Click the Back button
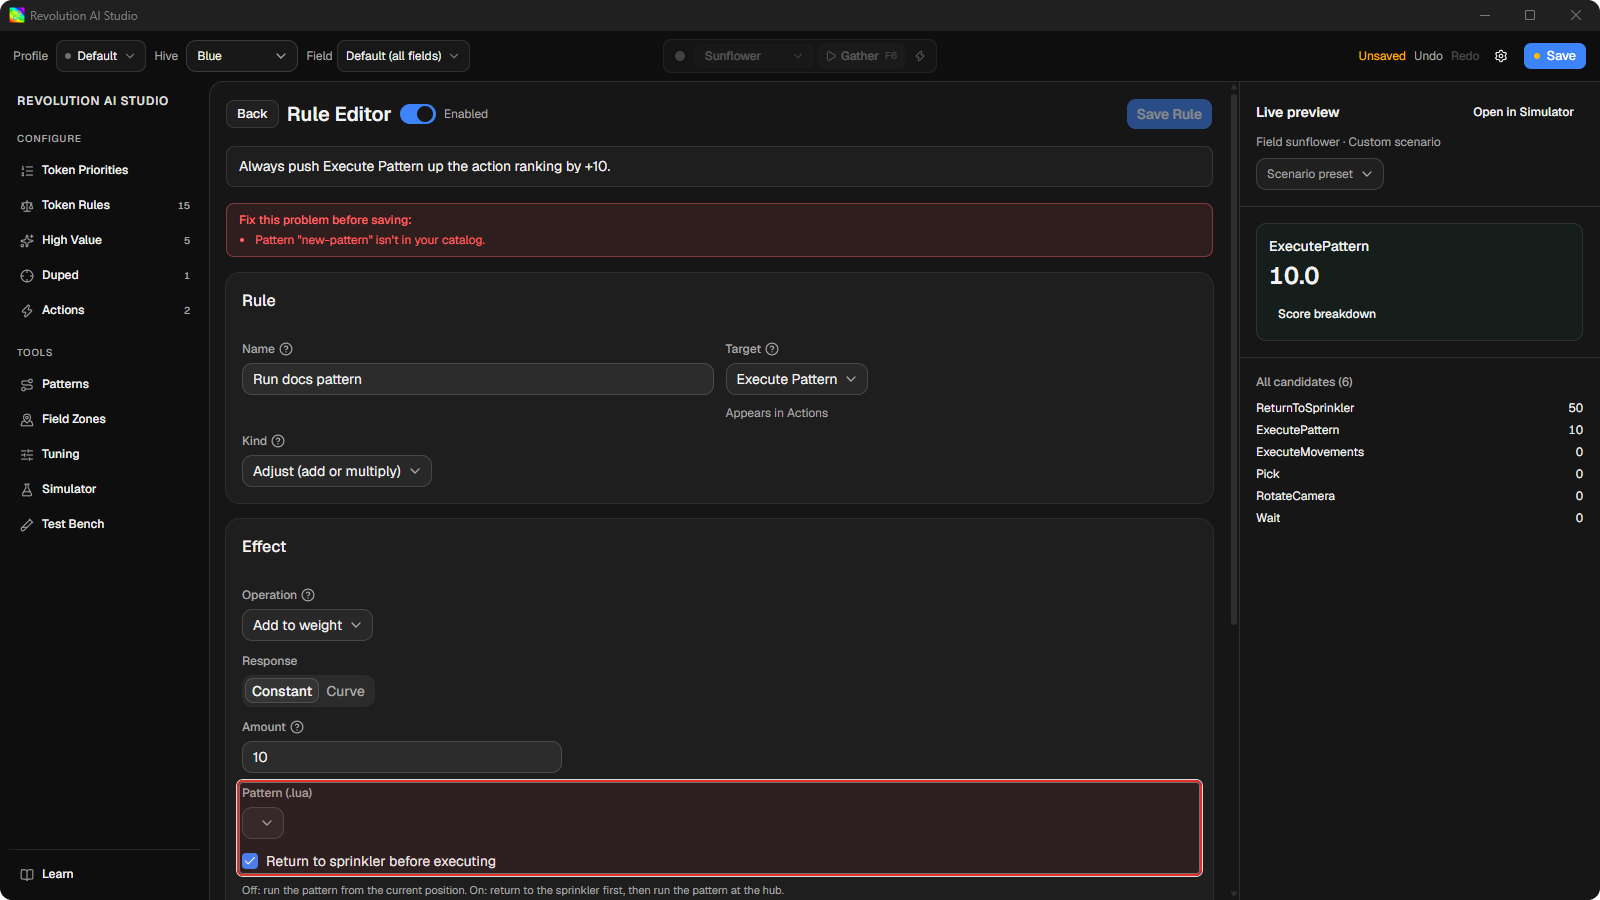The image size is (1600, 900). pyautogui.click(x=252, y=114)
